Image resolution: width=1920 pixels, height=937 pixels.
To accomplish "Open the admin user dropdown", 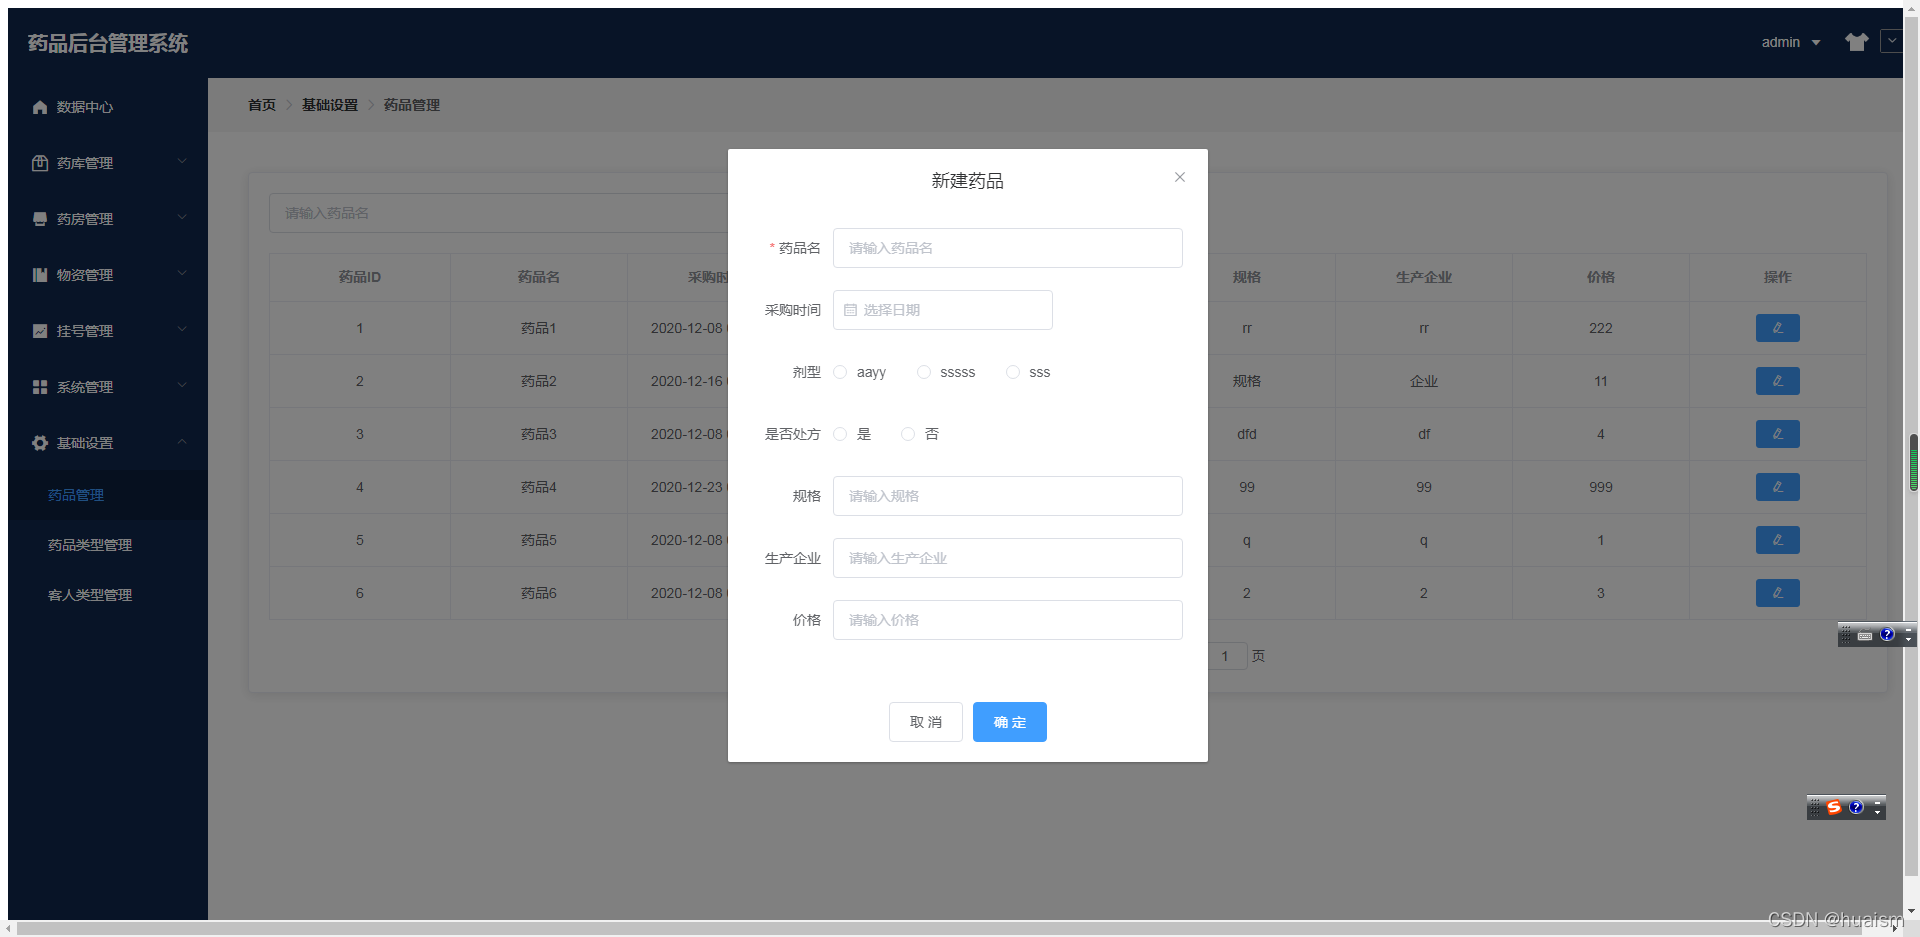I will click(x=1791, y=42).
